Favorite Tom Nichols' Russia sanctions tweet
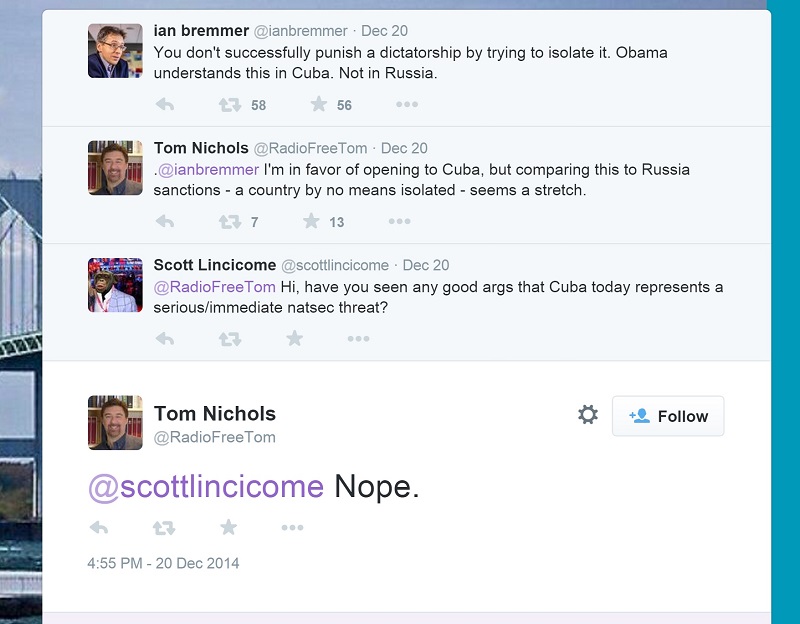 pyautogui.click(x=311, y=222)
